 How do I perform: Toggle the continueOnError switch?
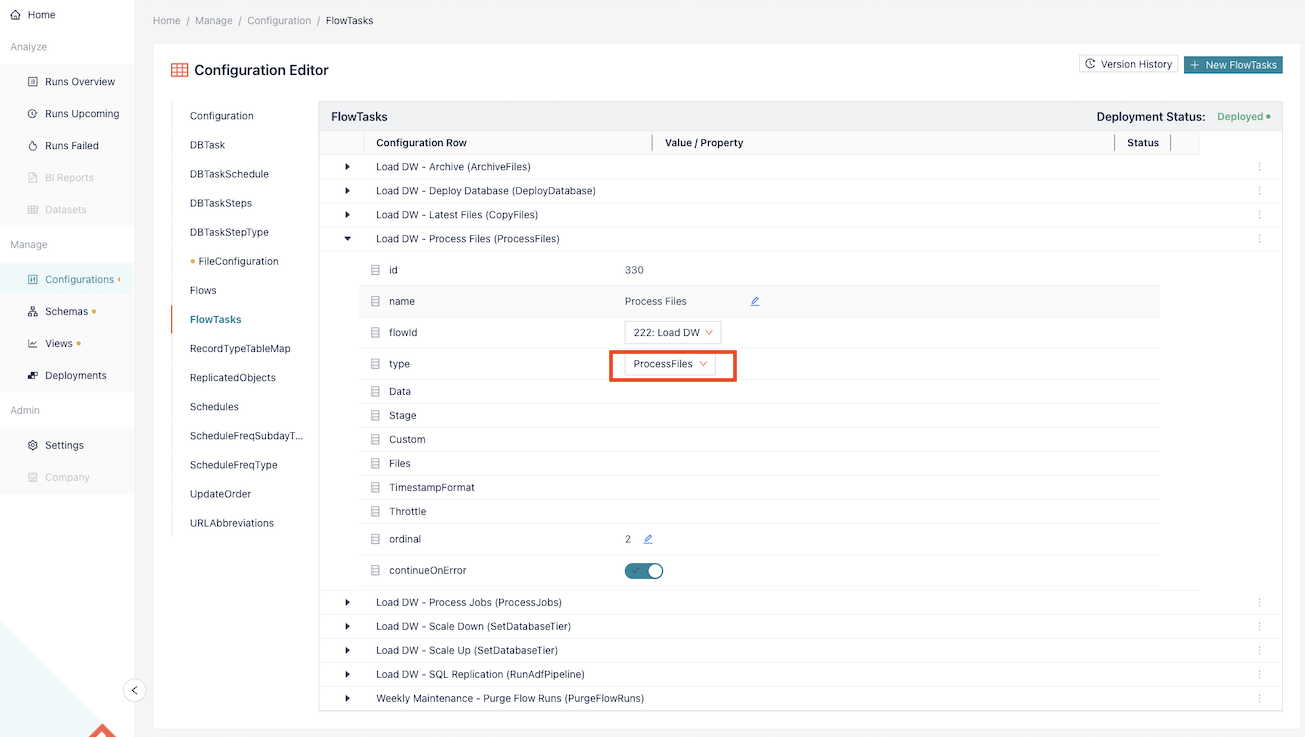644,571
